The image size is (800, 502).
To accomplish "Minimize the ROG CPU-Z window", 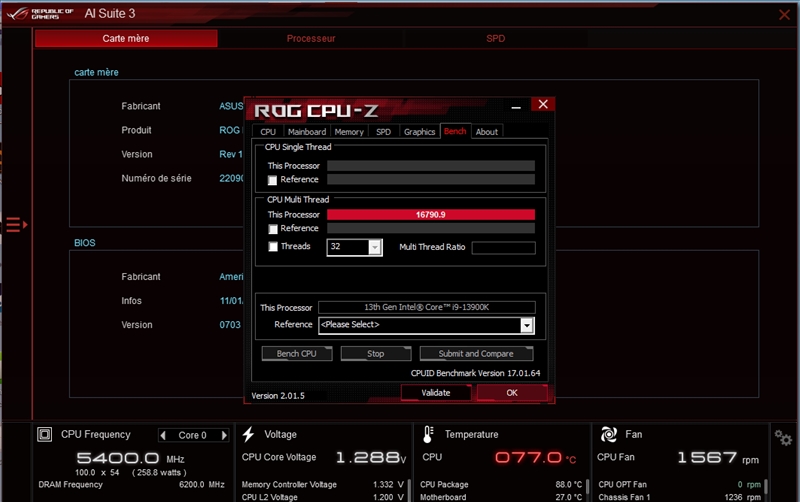I will [x=516, y=106].
